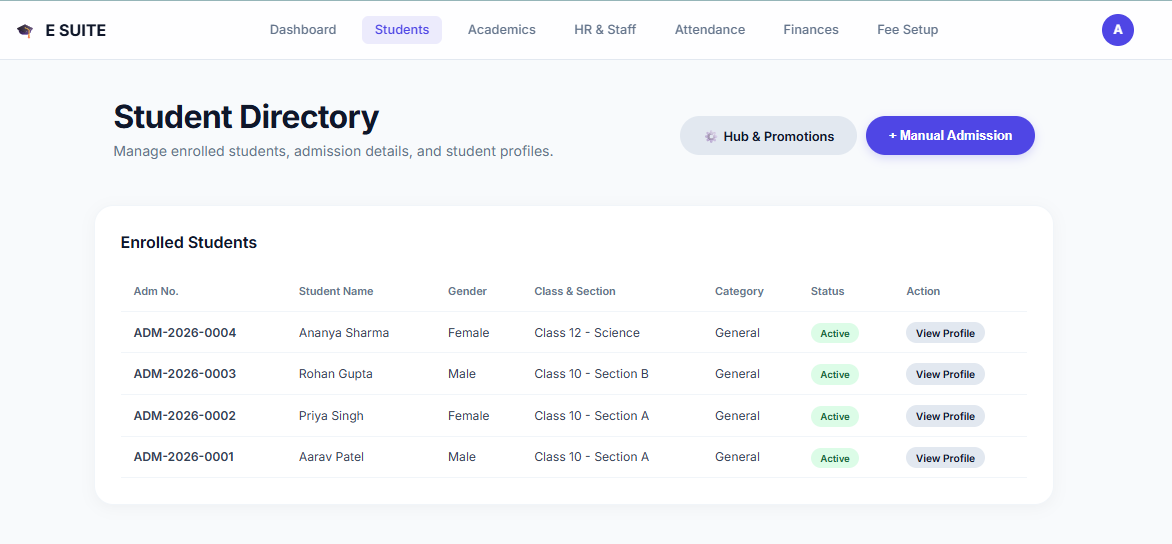Click the Enrolled Students heading
This screenshot has width=1172, height=544.
pyautogui.click(x=188, y=243)
